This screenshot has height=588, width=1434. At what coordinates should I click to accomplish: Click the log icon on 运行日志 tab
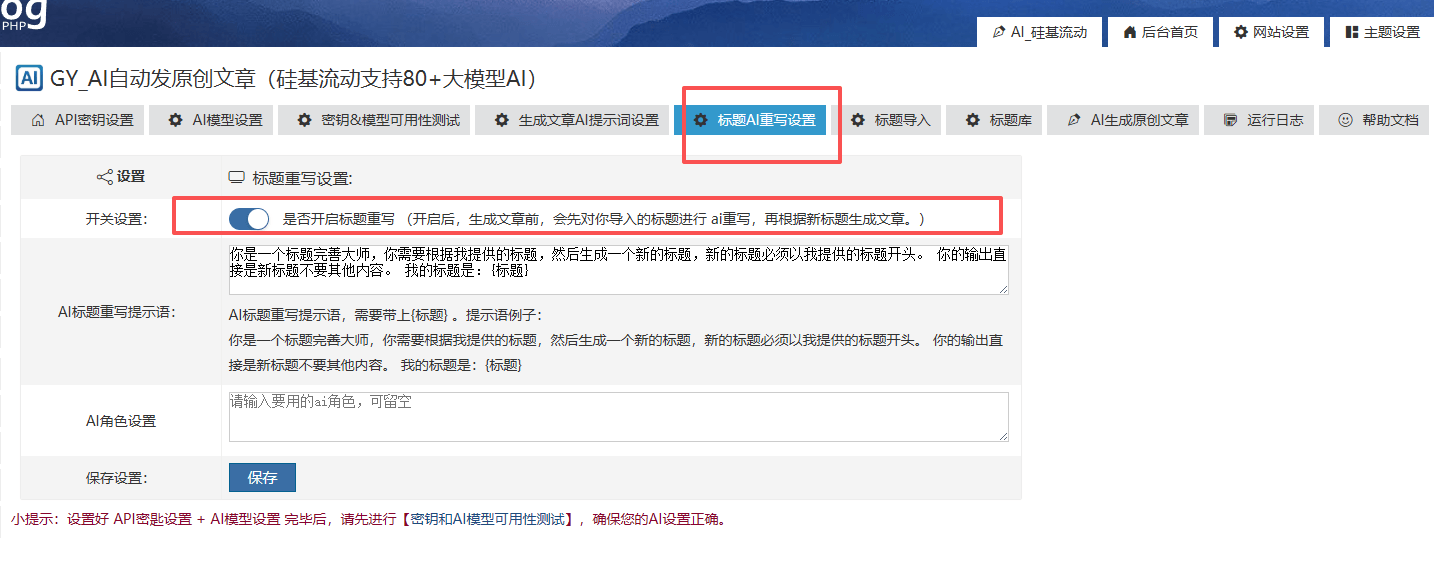click(1230, 120)
